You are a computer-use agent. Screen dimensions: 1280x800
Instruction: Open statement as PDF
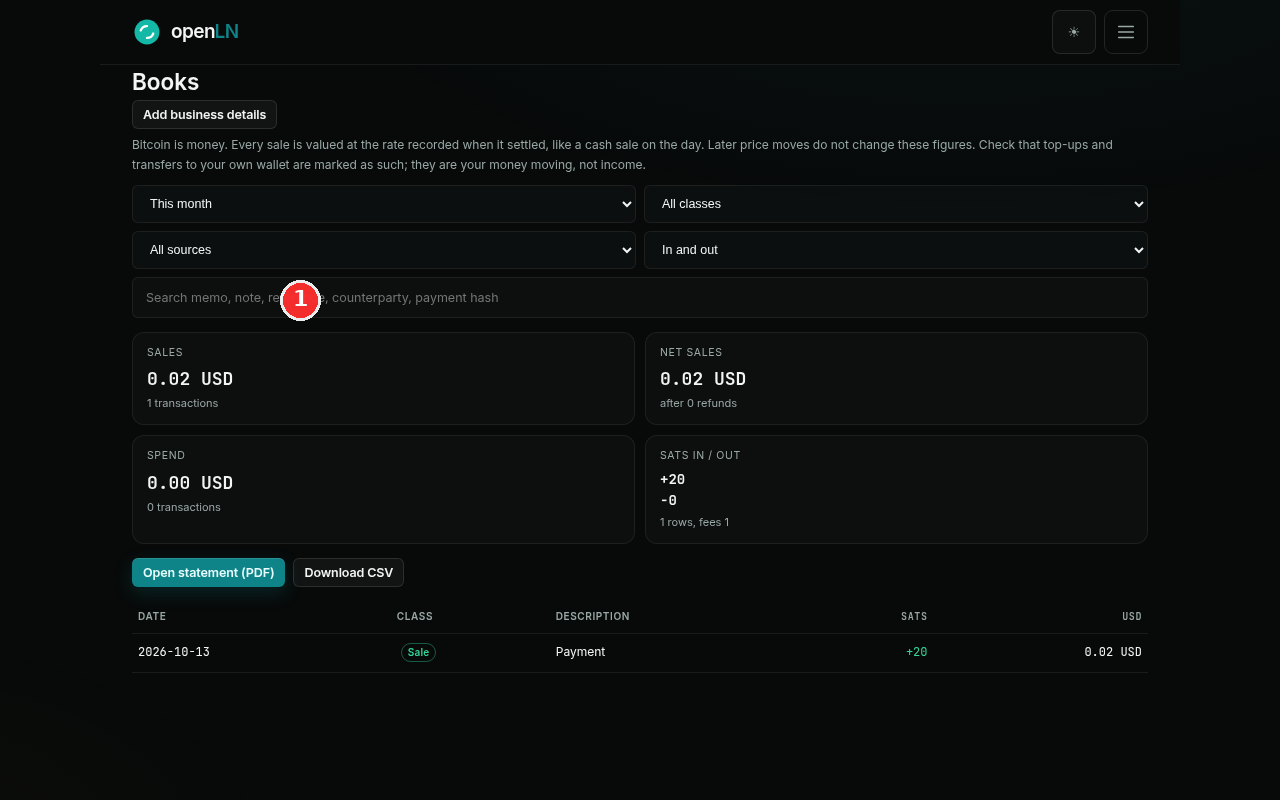pyautogui.click(x=208, y=572)
